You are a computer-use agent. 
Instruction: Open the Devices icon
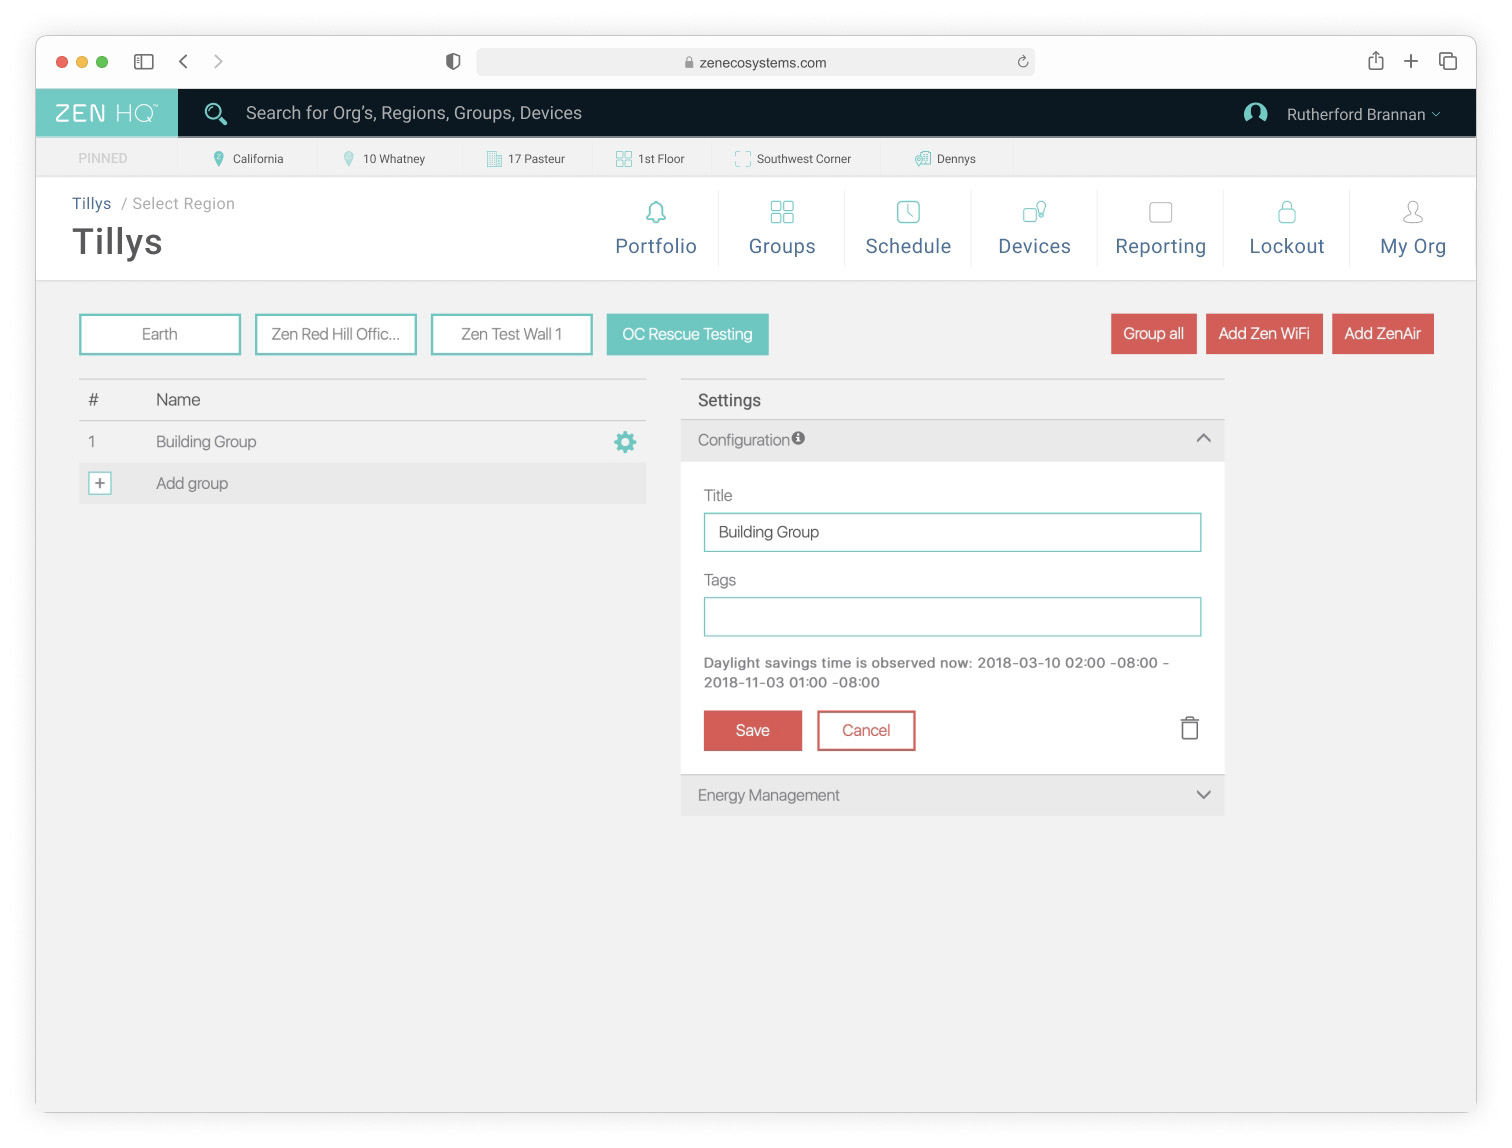tap(1034, 212)
